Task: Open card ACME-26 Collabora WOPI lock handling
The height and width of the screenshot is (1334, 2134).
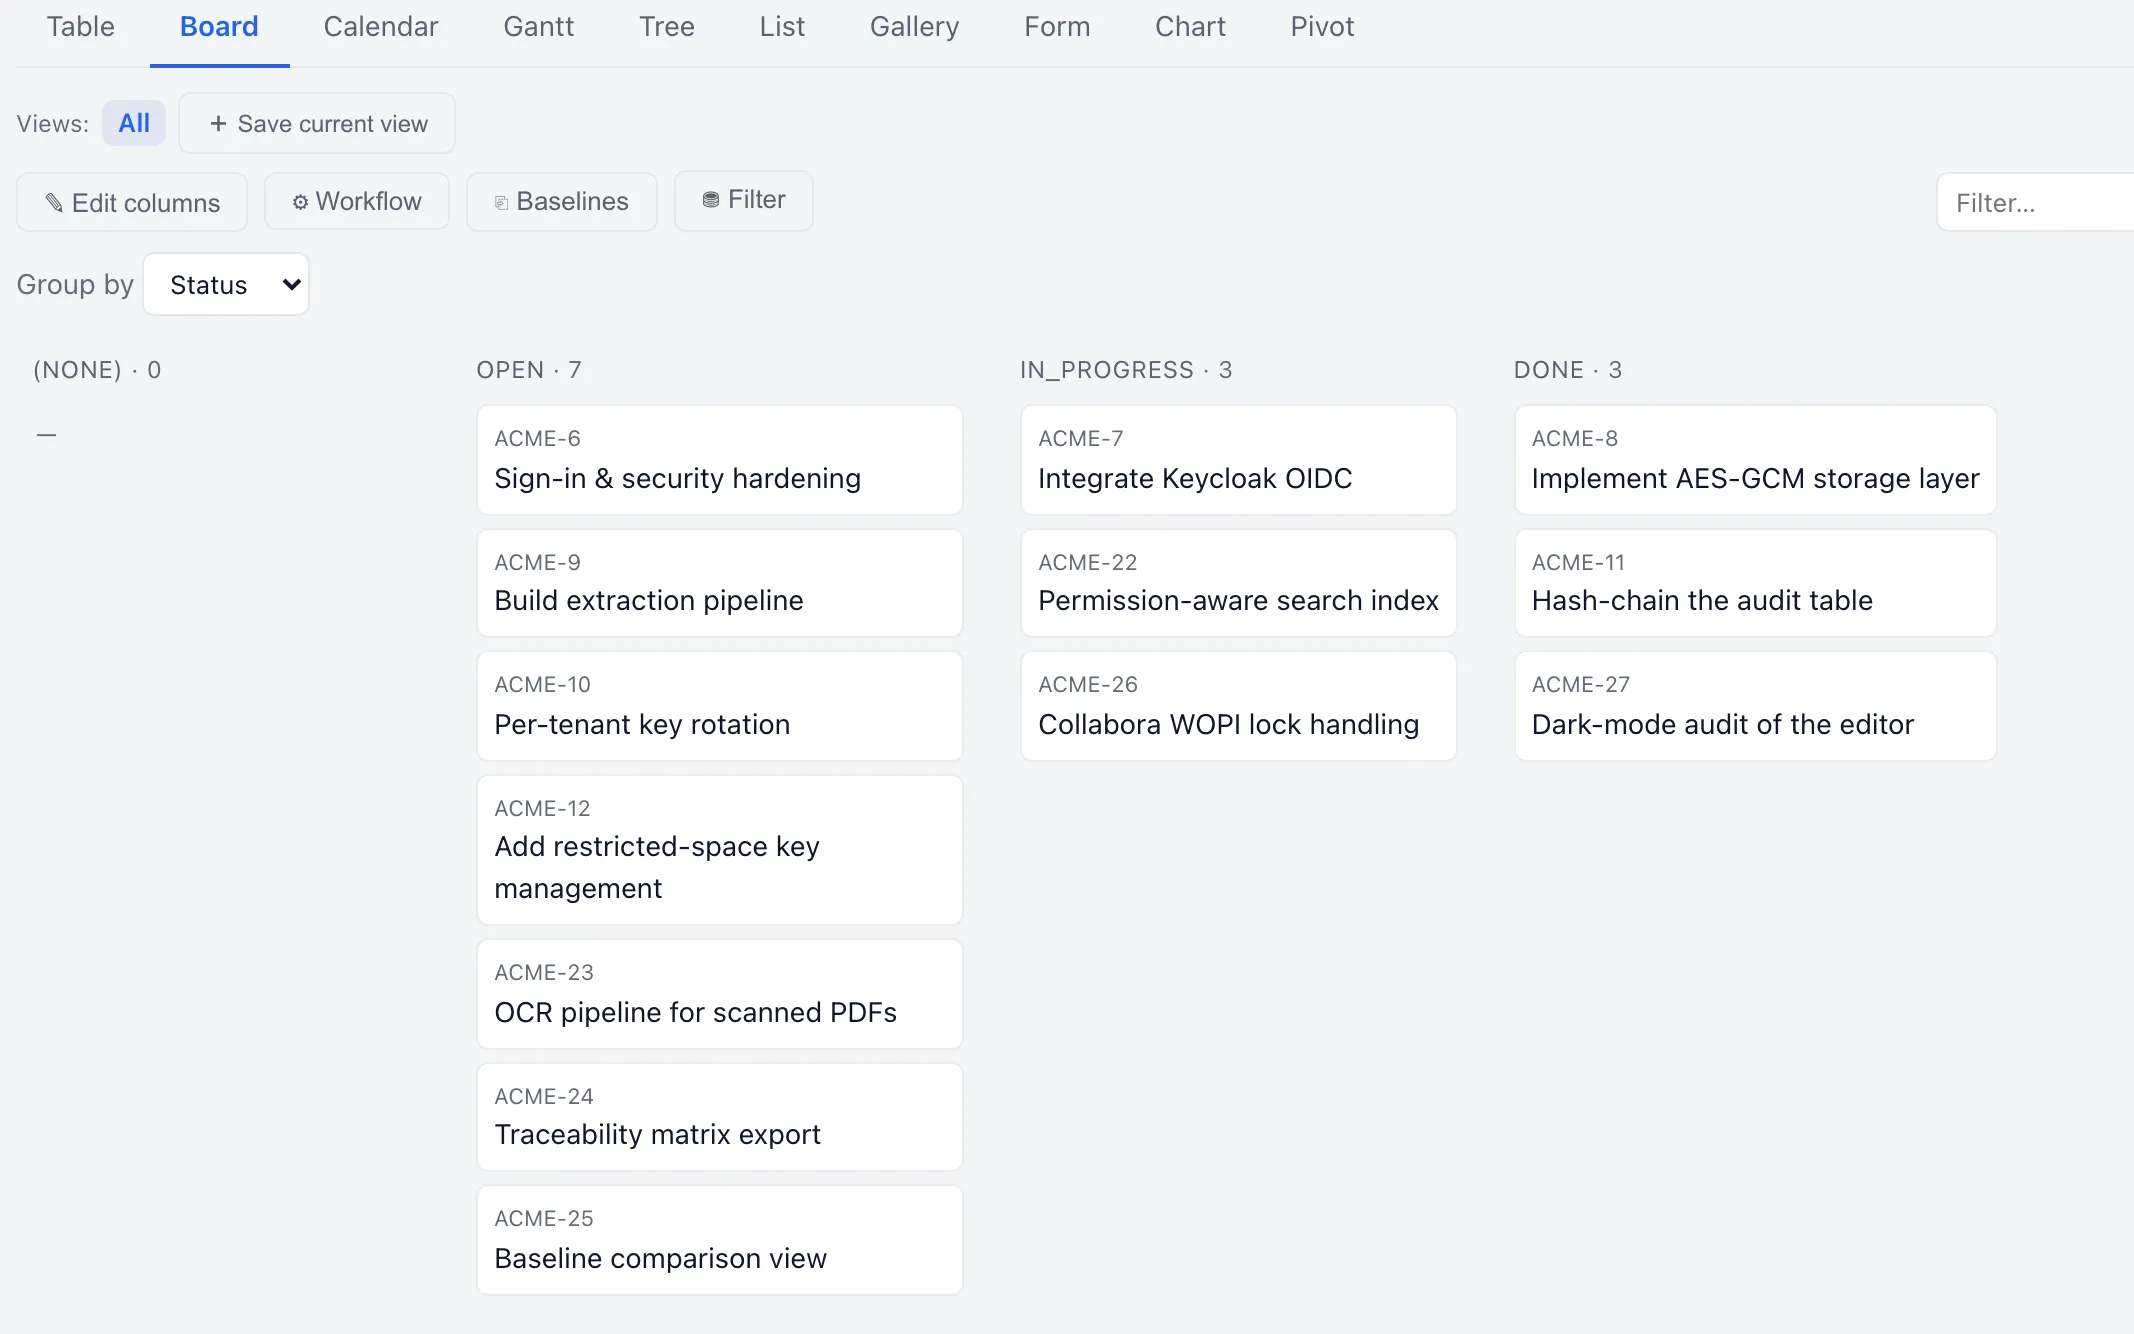Action: coord(1238,706)
